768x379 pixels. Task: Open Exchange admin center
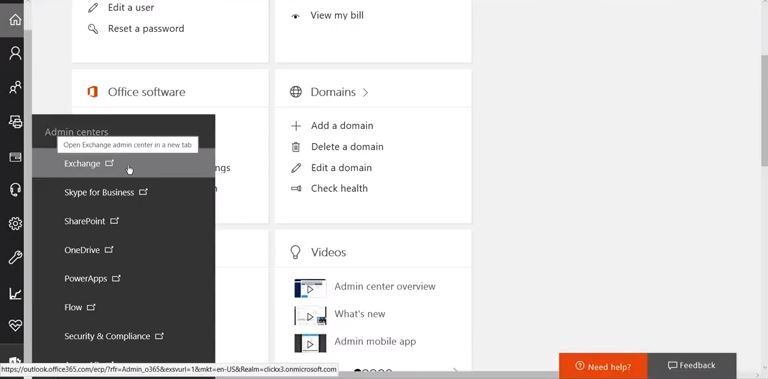pyautogui.click(x=123, y=163)
